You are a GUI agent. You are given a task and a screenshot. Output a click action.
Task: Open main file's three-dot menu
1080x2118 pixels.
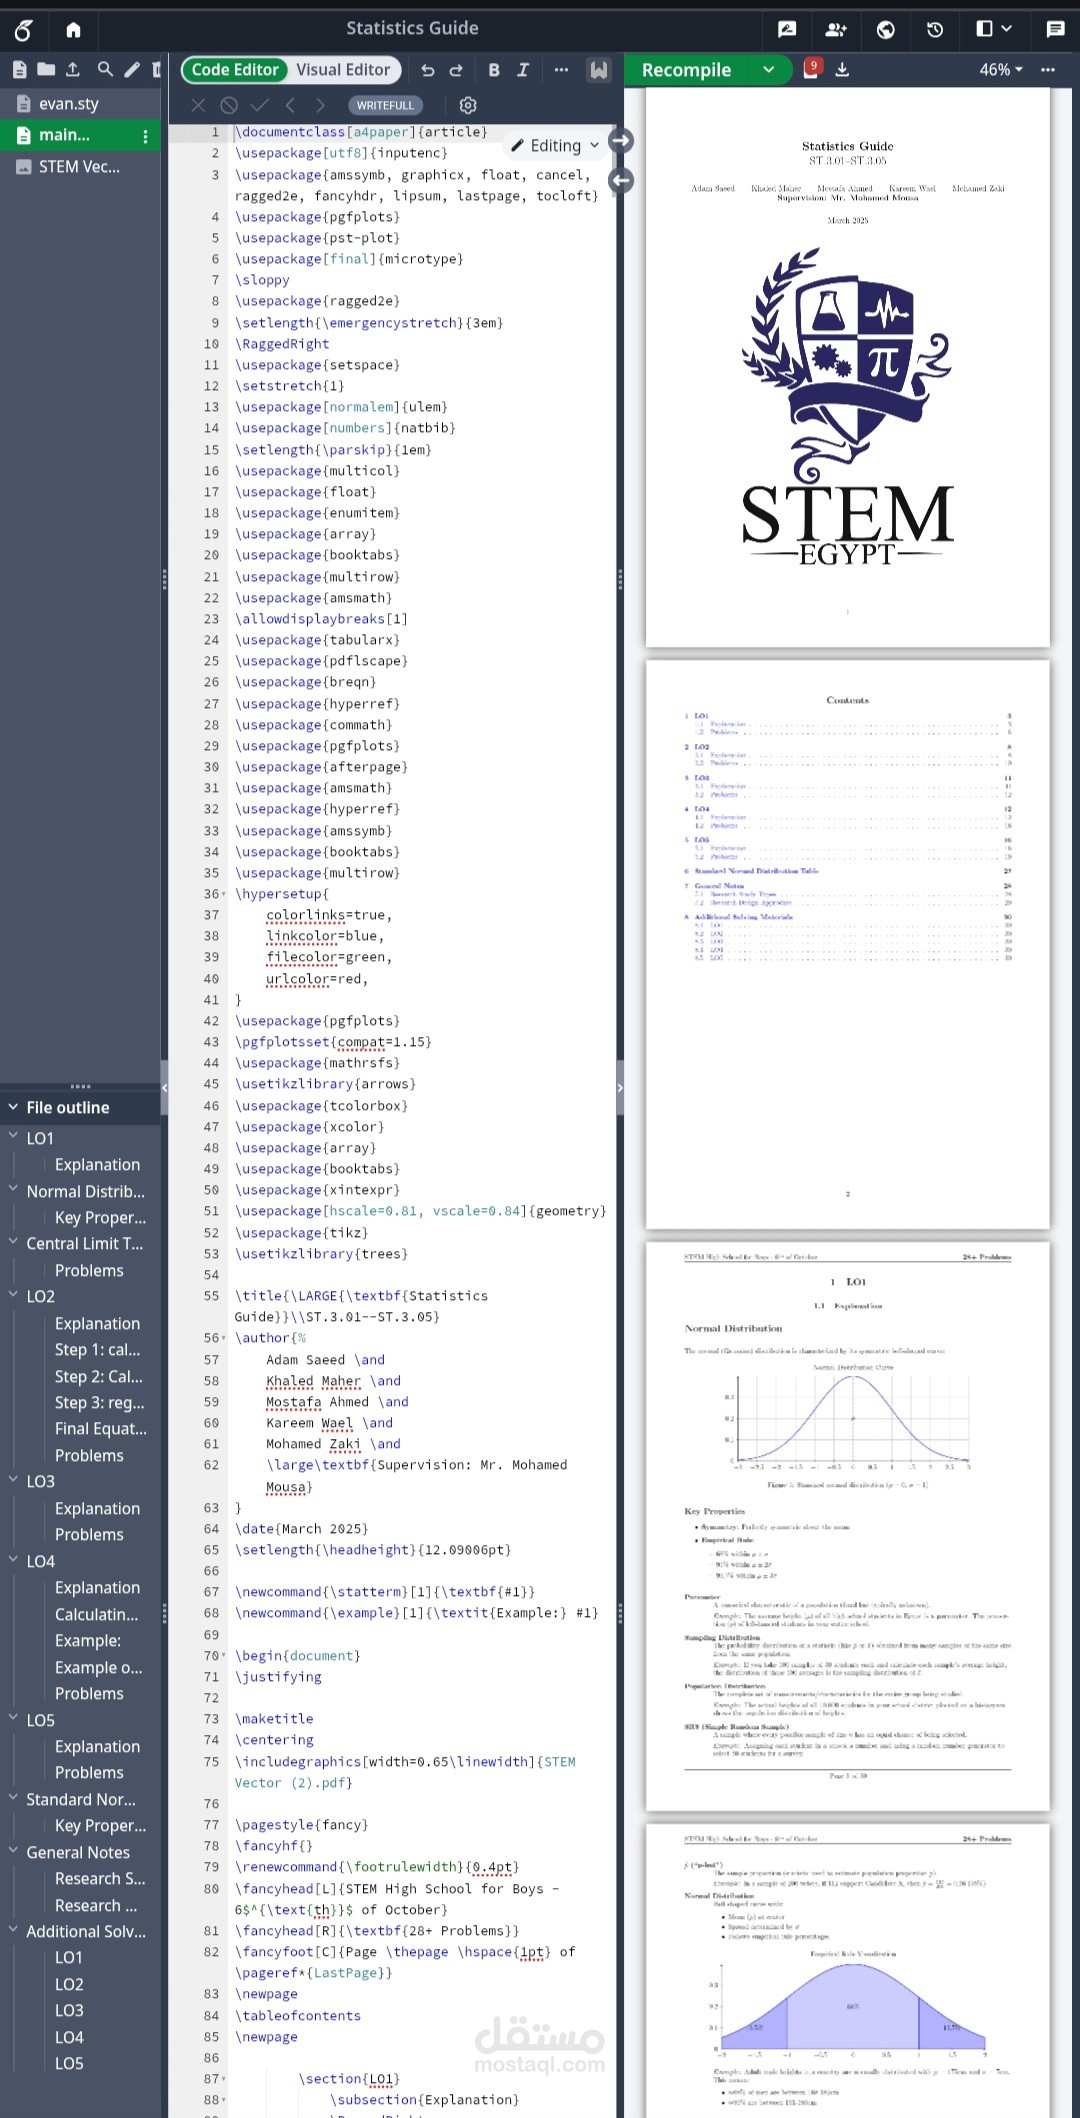145,136
